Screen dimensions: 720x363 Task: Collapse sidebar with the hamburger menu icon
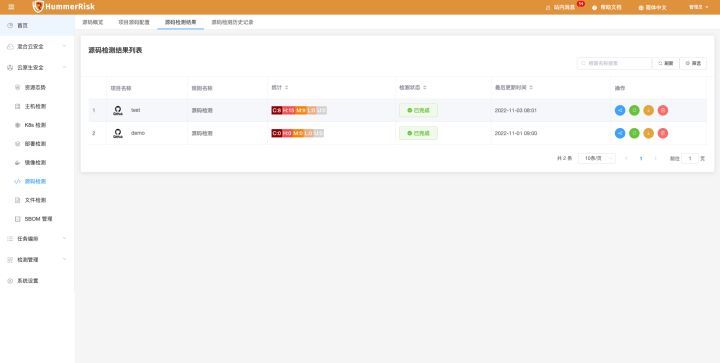[x=11, y=7]
